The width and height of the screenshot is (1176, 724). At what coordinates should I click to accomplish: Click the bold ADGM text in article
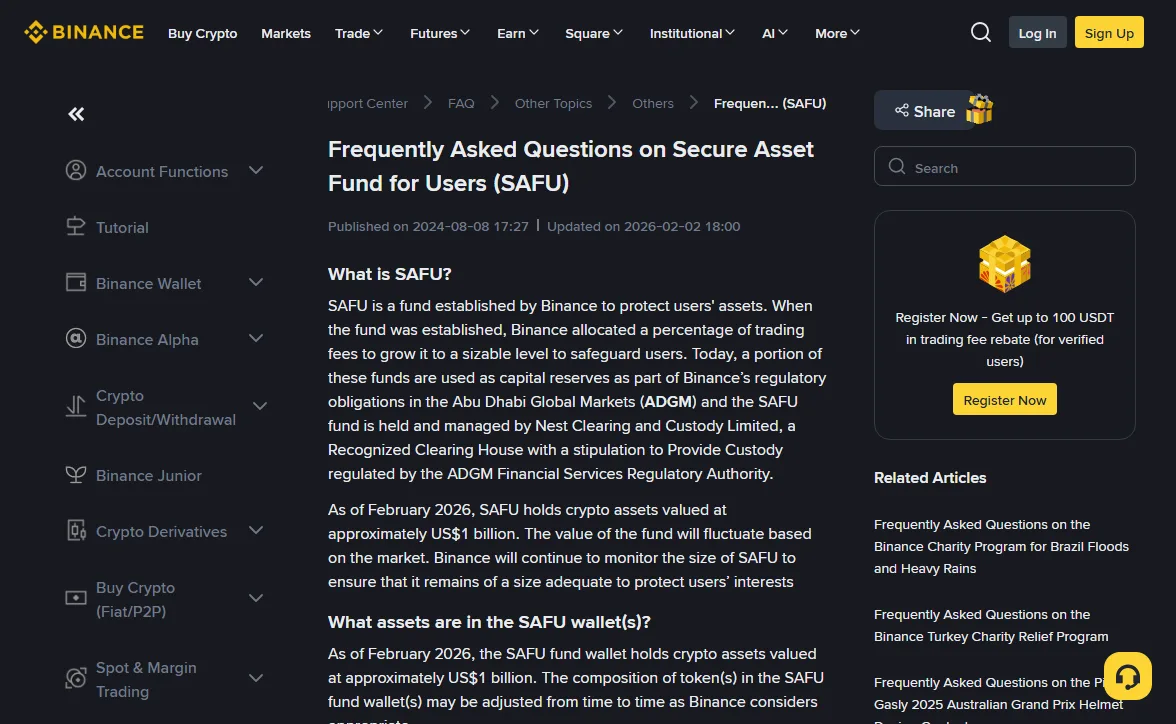pos(668,401)
